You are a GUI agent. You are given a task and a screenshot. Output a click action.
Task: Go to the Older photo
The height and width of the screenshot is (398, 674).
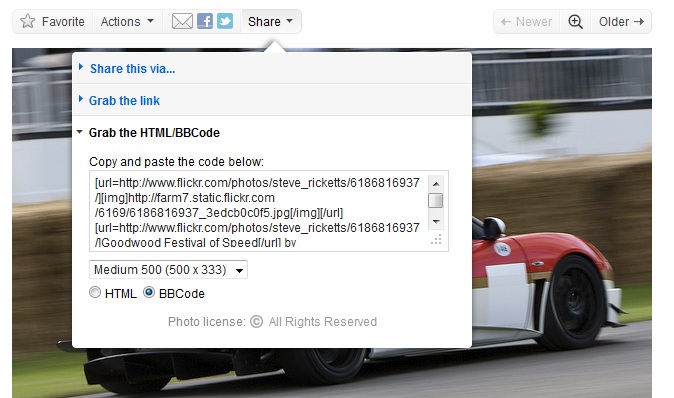(622, 21)
